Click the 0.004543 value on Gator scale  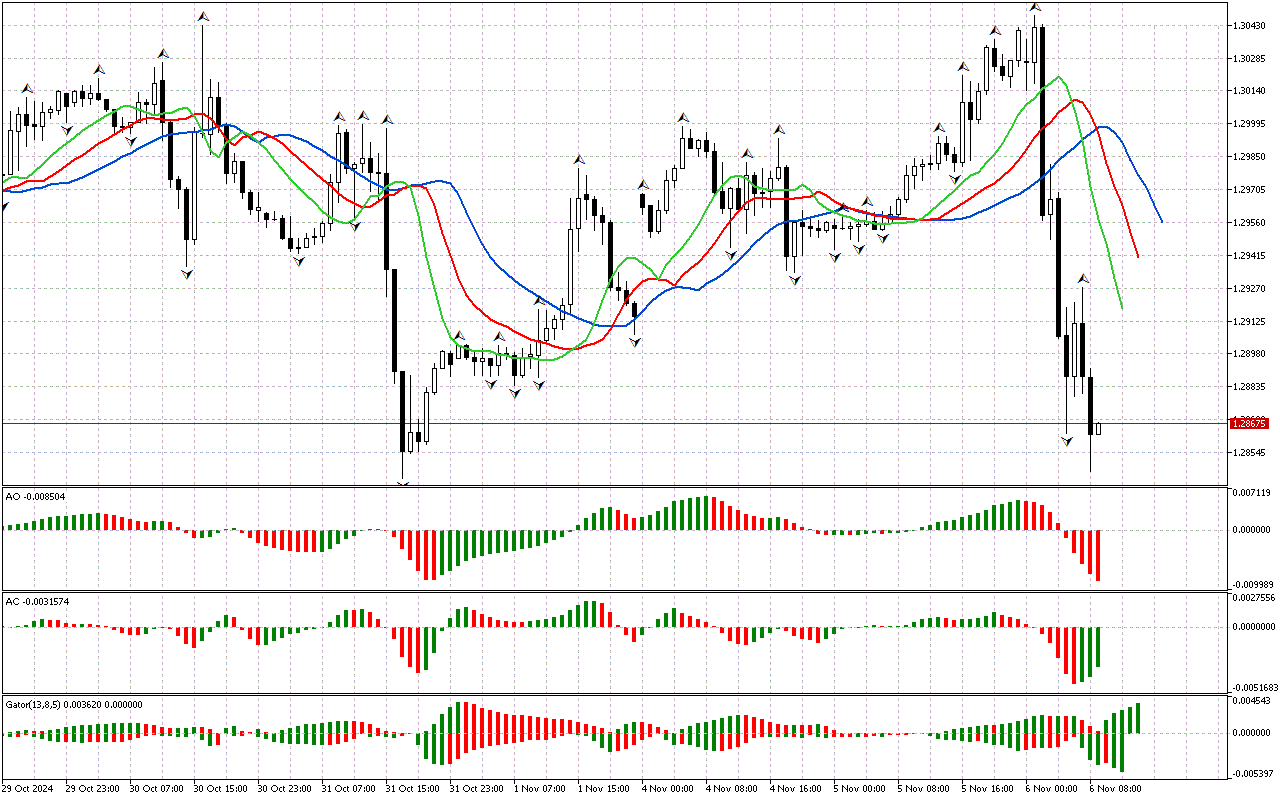coord(1252,701)
